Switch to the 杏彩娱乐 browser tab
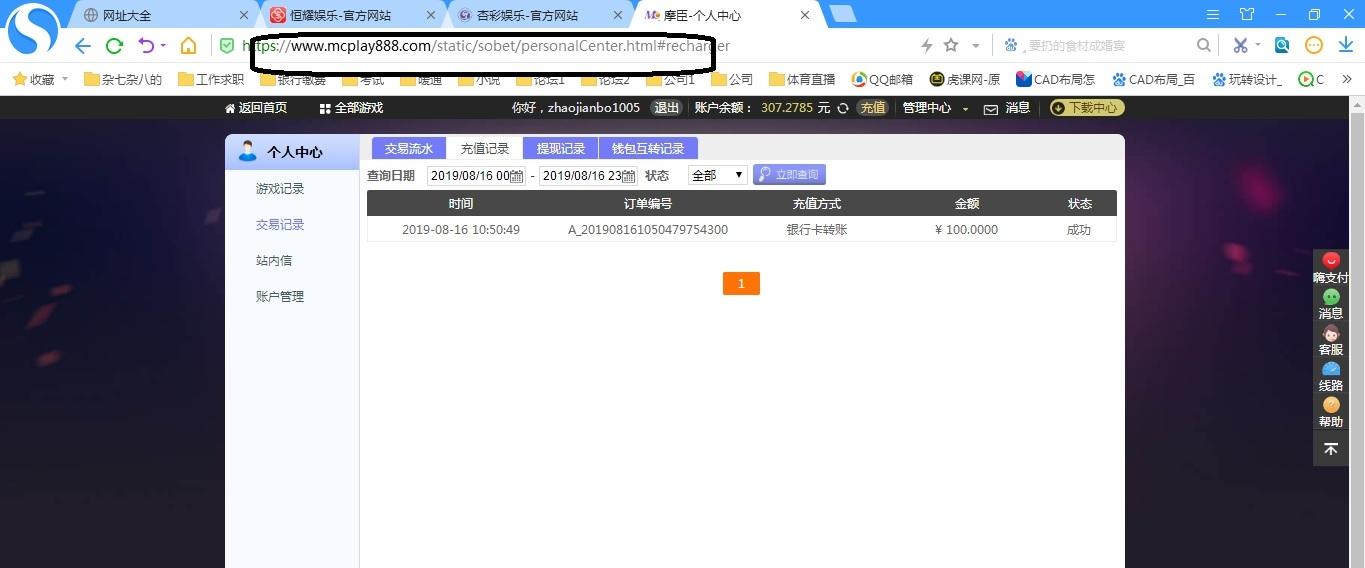The image size is (1365, 568). point(538,15)
